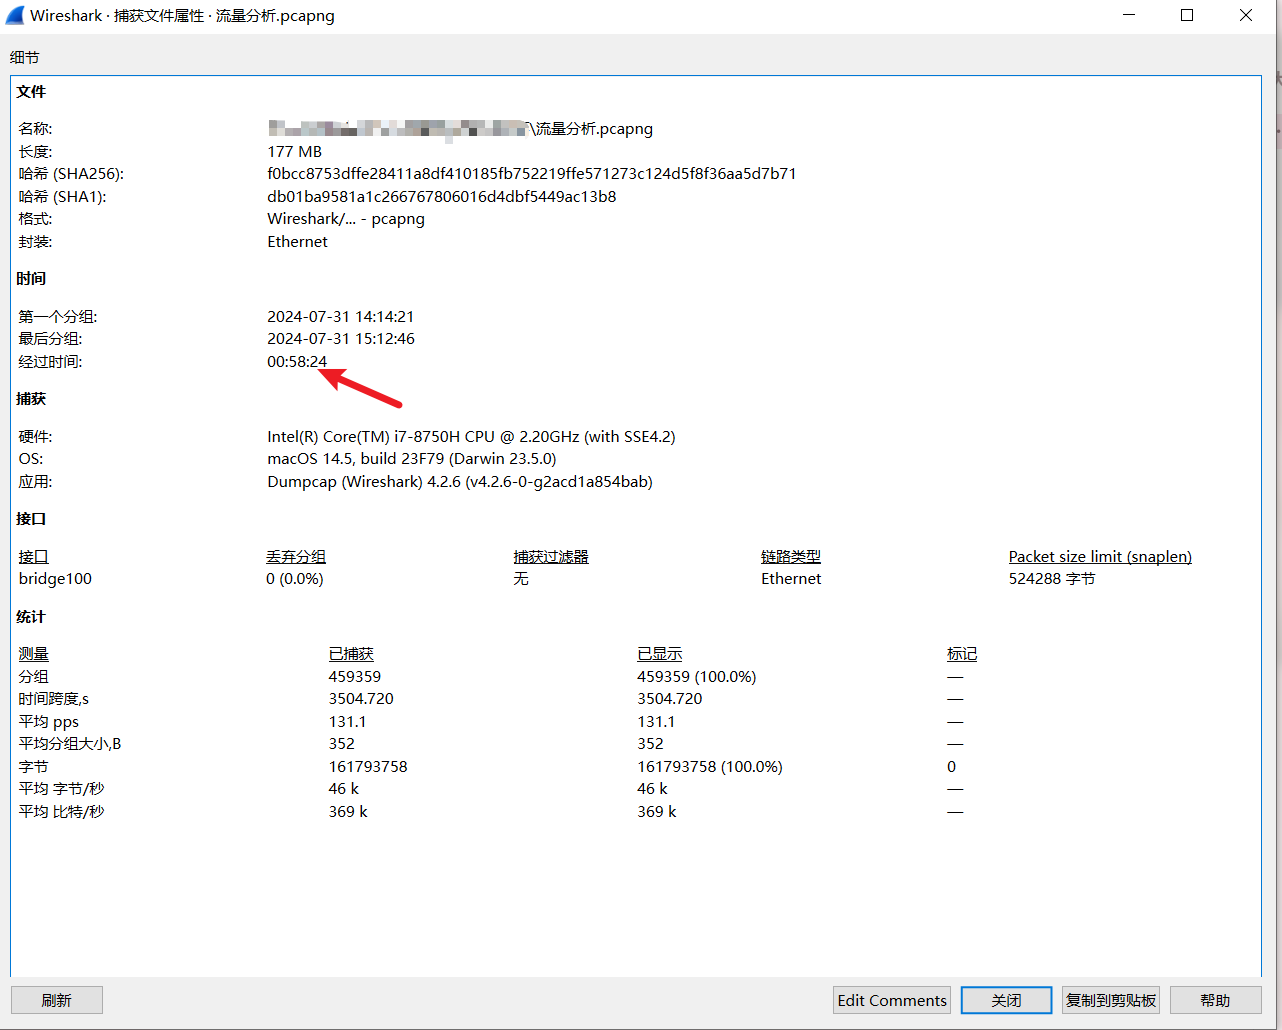Screen dimensions: 1282x1030
Task: Click the 平均 pps row label
Action: coord(49,722)
